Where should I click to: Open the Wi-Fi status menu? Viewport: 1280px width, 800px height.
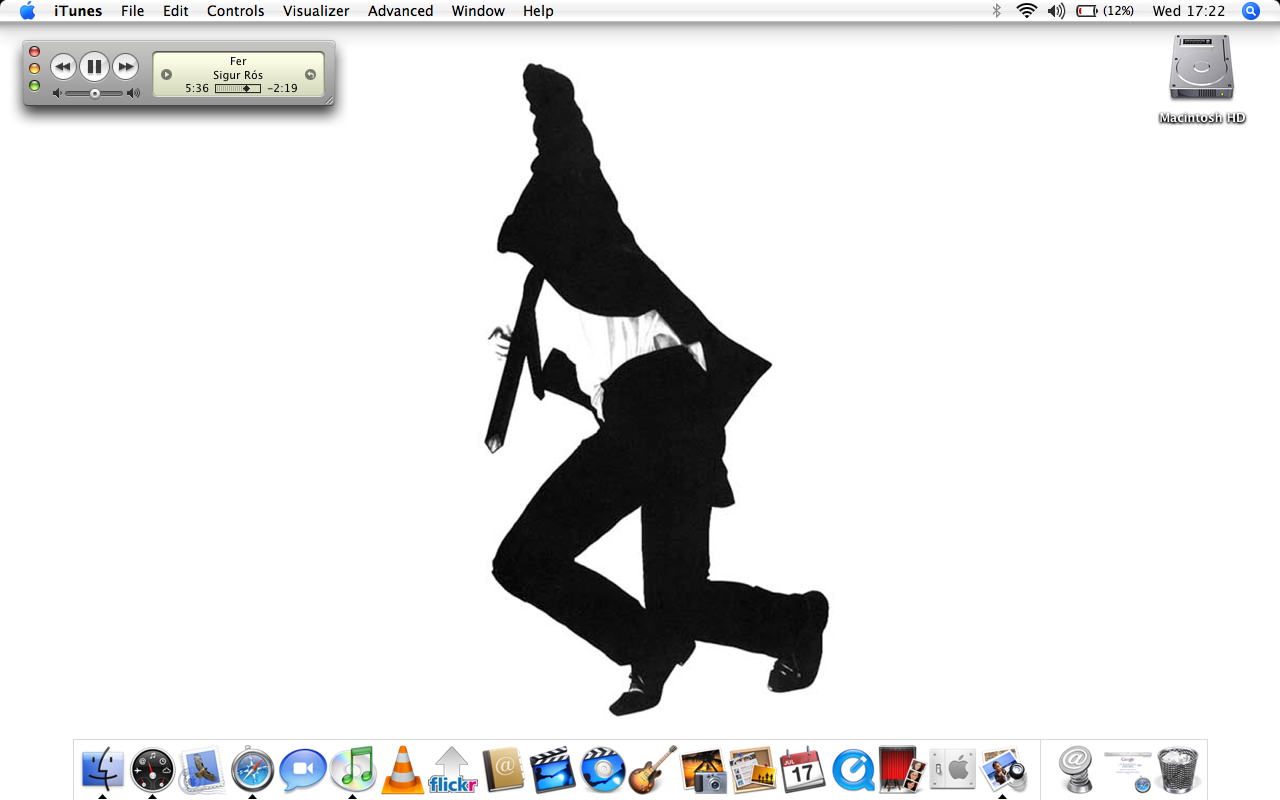[1026, 11]
